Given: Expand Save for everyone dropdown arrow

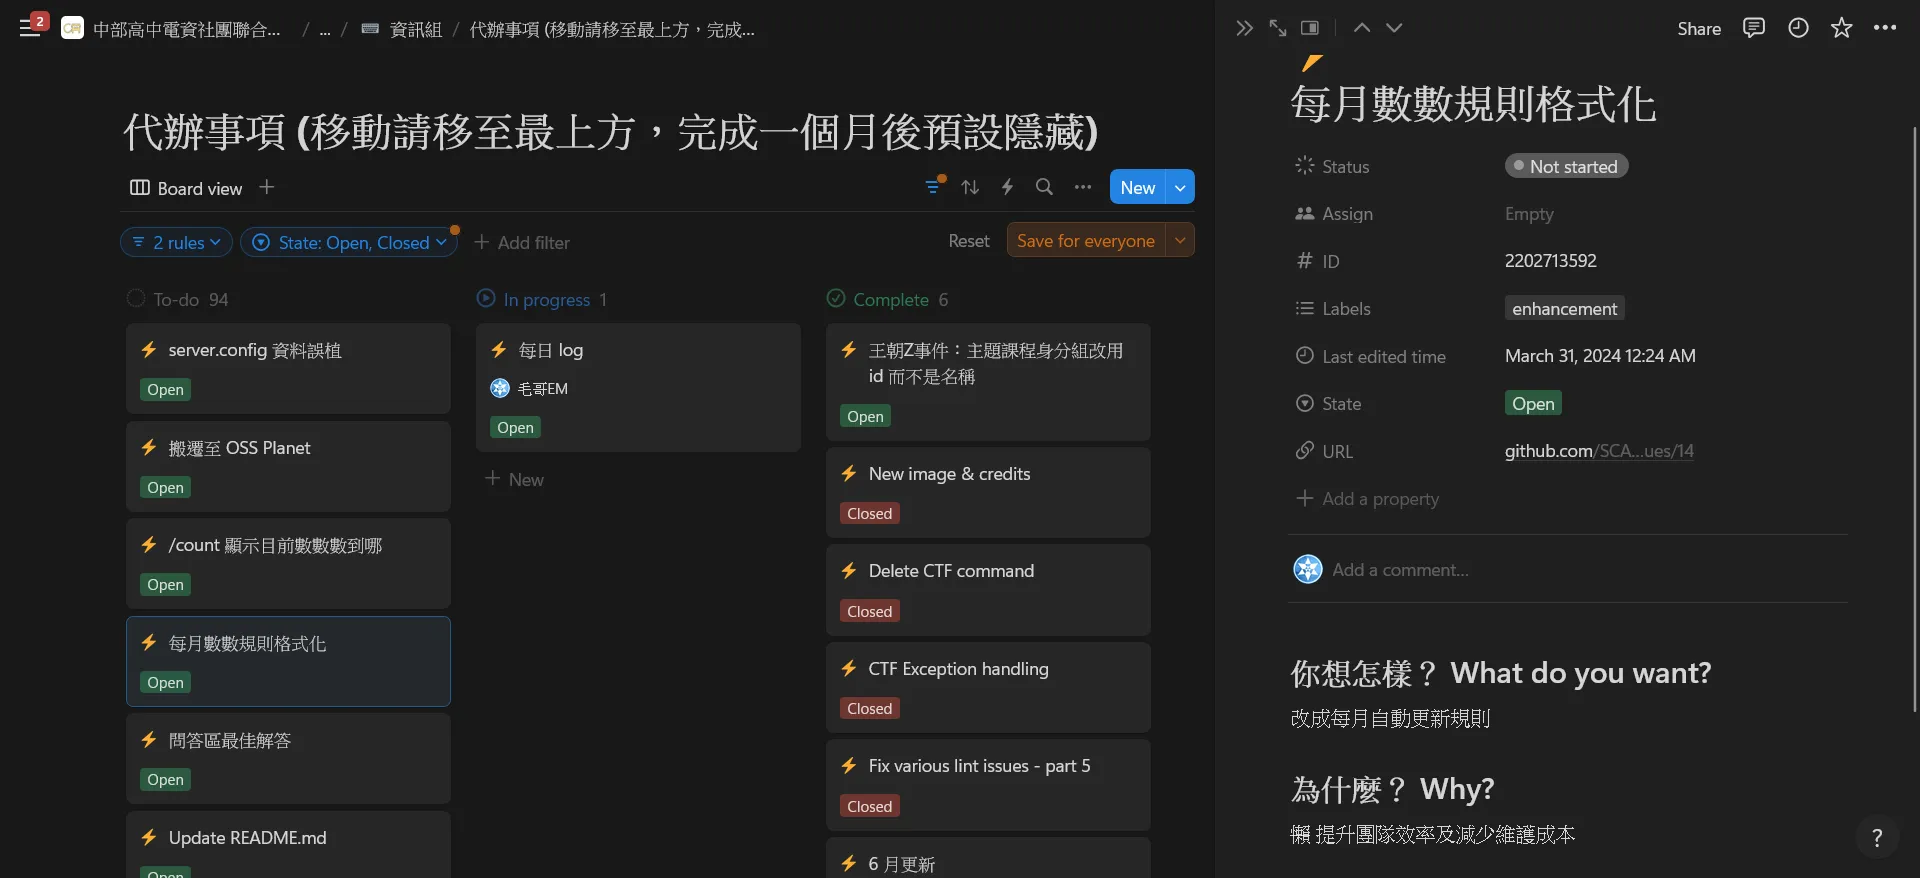Looking at the screenshot, I should coord(1180,240).
